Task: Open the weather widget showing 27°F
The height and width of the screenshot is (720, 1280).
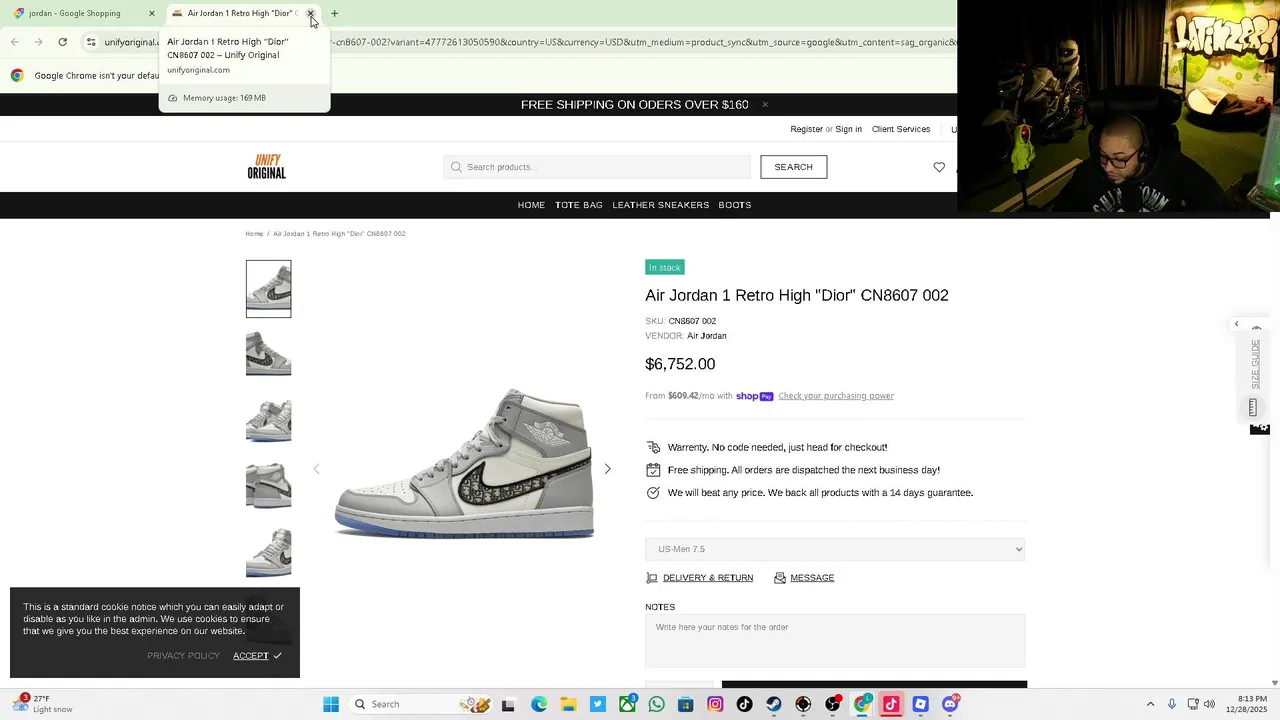Action: (x=42, y=704)
